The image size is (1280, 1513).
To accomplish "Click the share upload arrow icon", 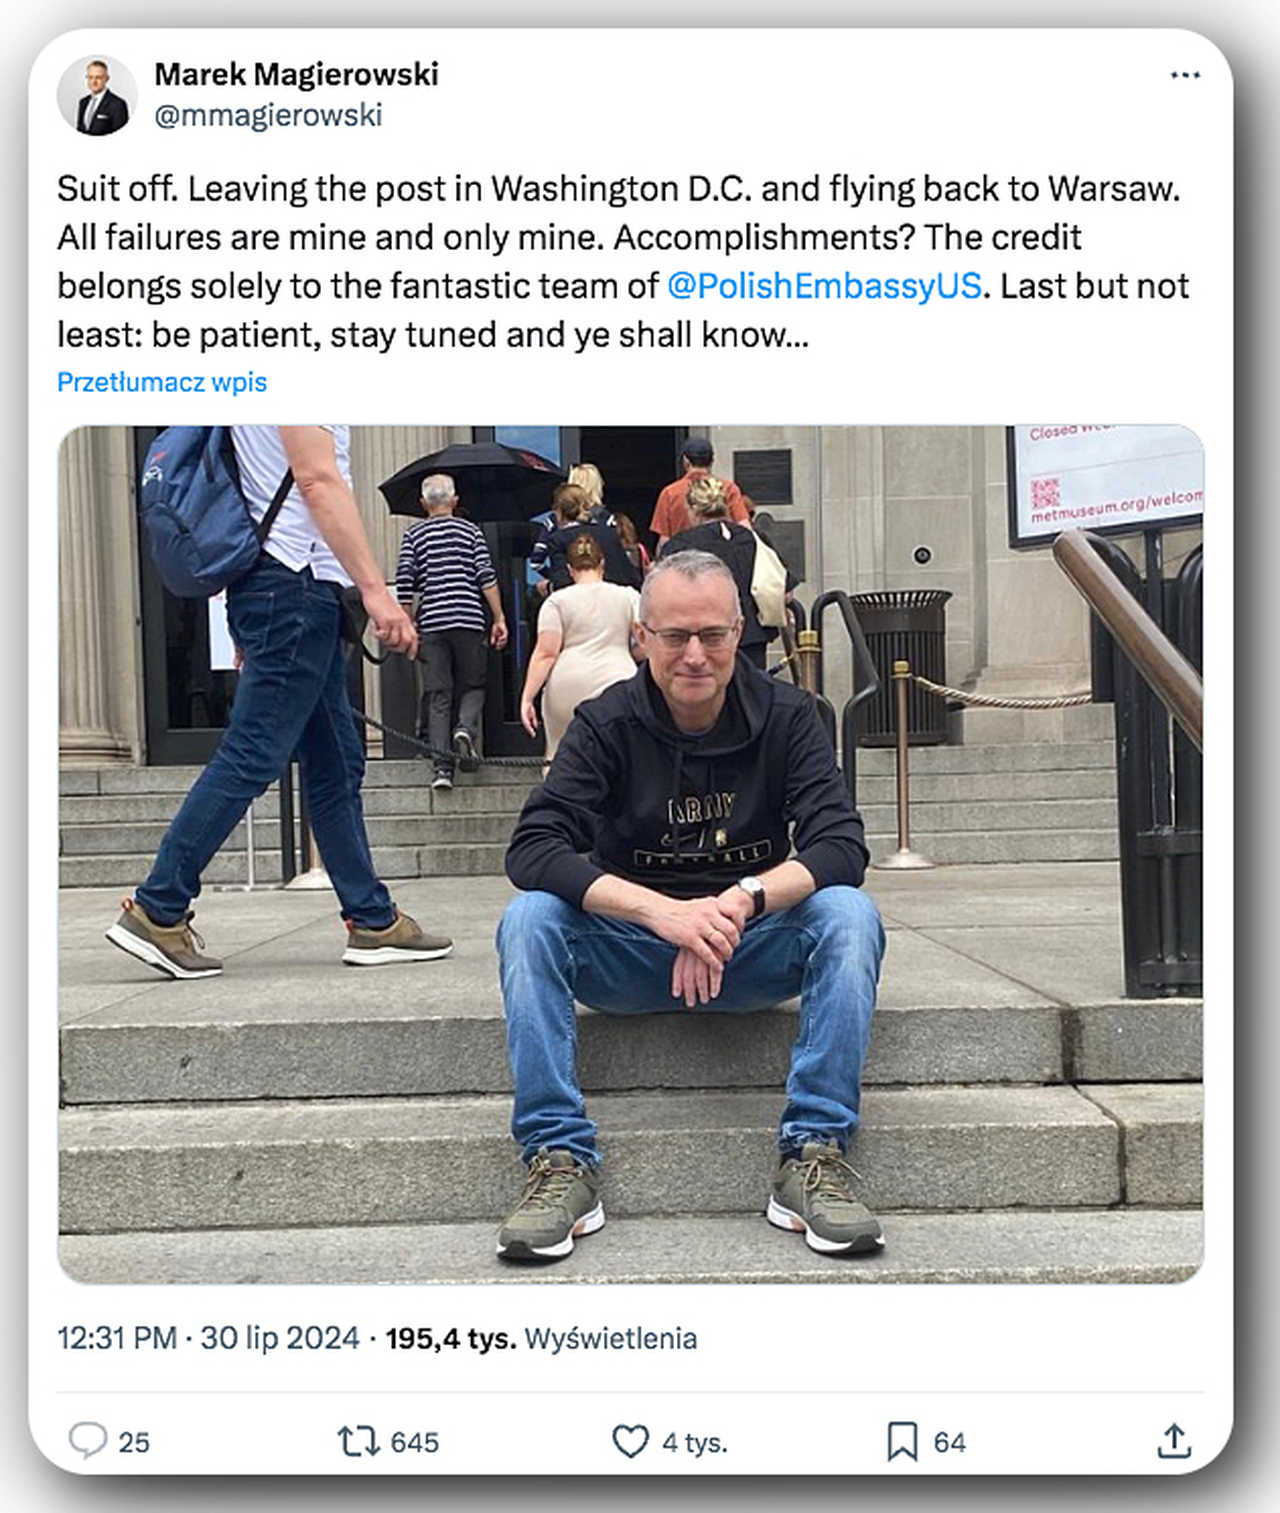I will (x=1174, y=1440).
